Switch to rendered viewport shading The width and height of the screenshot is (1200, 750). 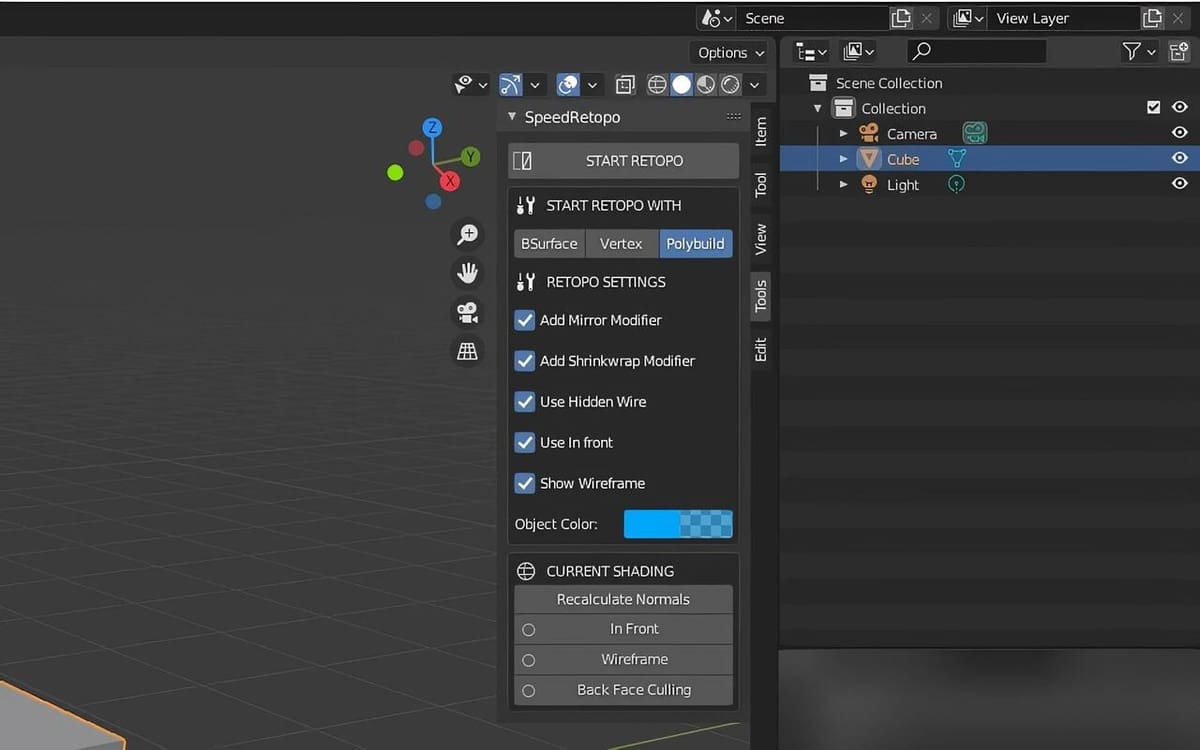click(730, 85)
